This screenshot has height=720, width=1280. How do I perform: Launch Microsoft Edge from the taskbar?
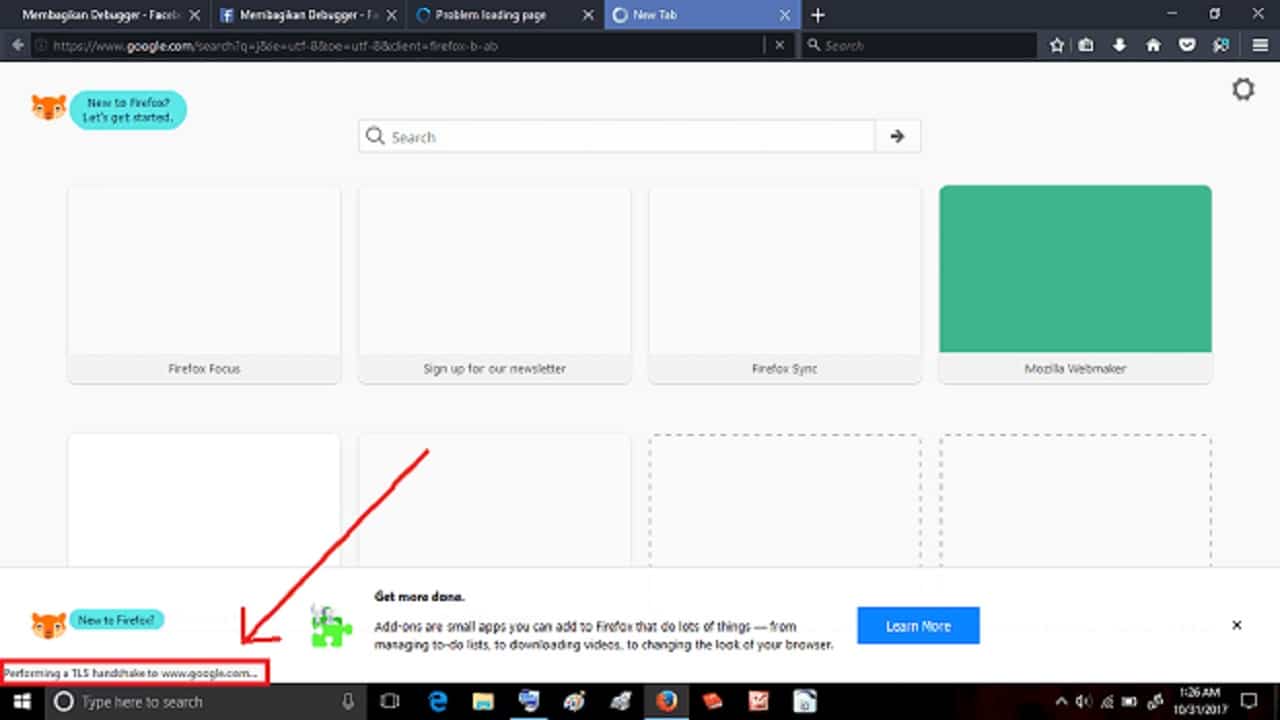[438, 701]
